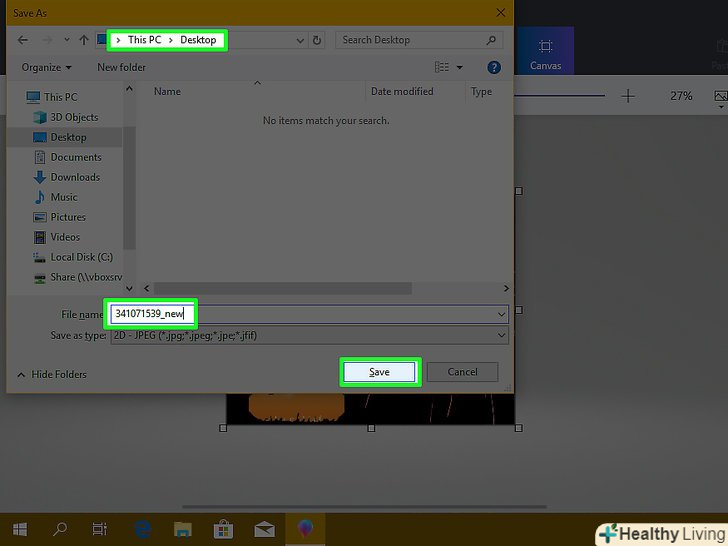The width and height of the screenshot is (728, 546).
Task: Click the sidebar scroll down arrow
Action: pos(130,288)
